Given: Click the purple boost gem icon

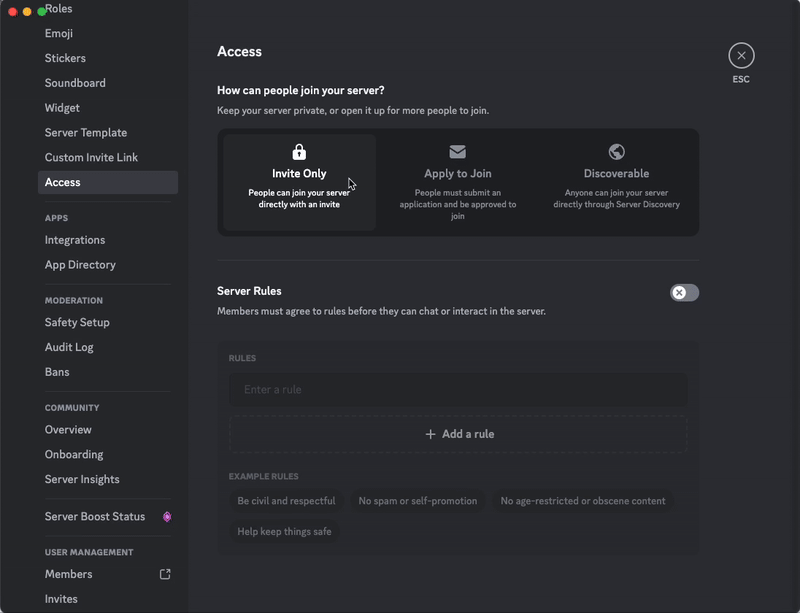Looking at the screenshot, I should coord(167,517).
